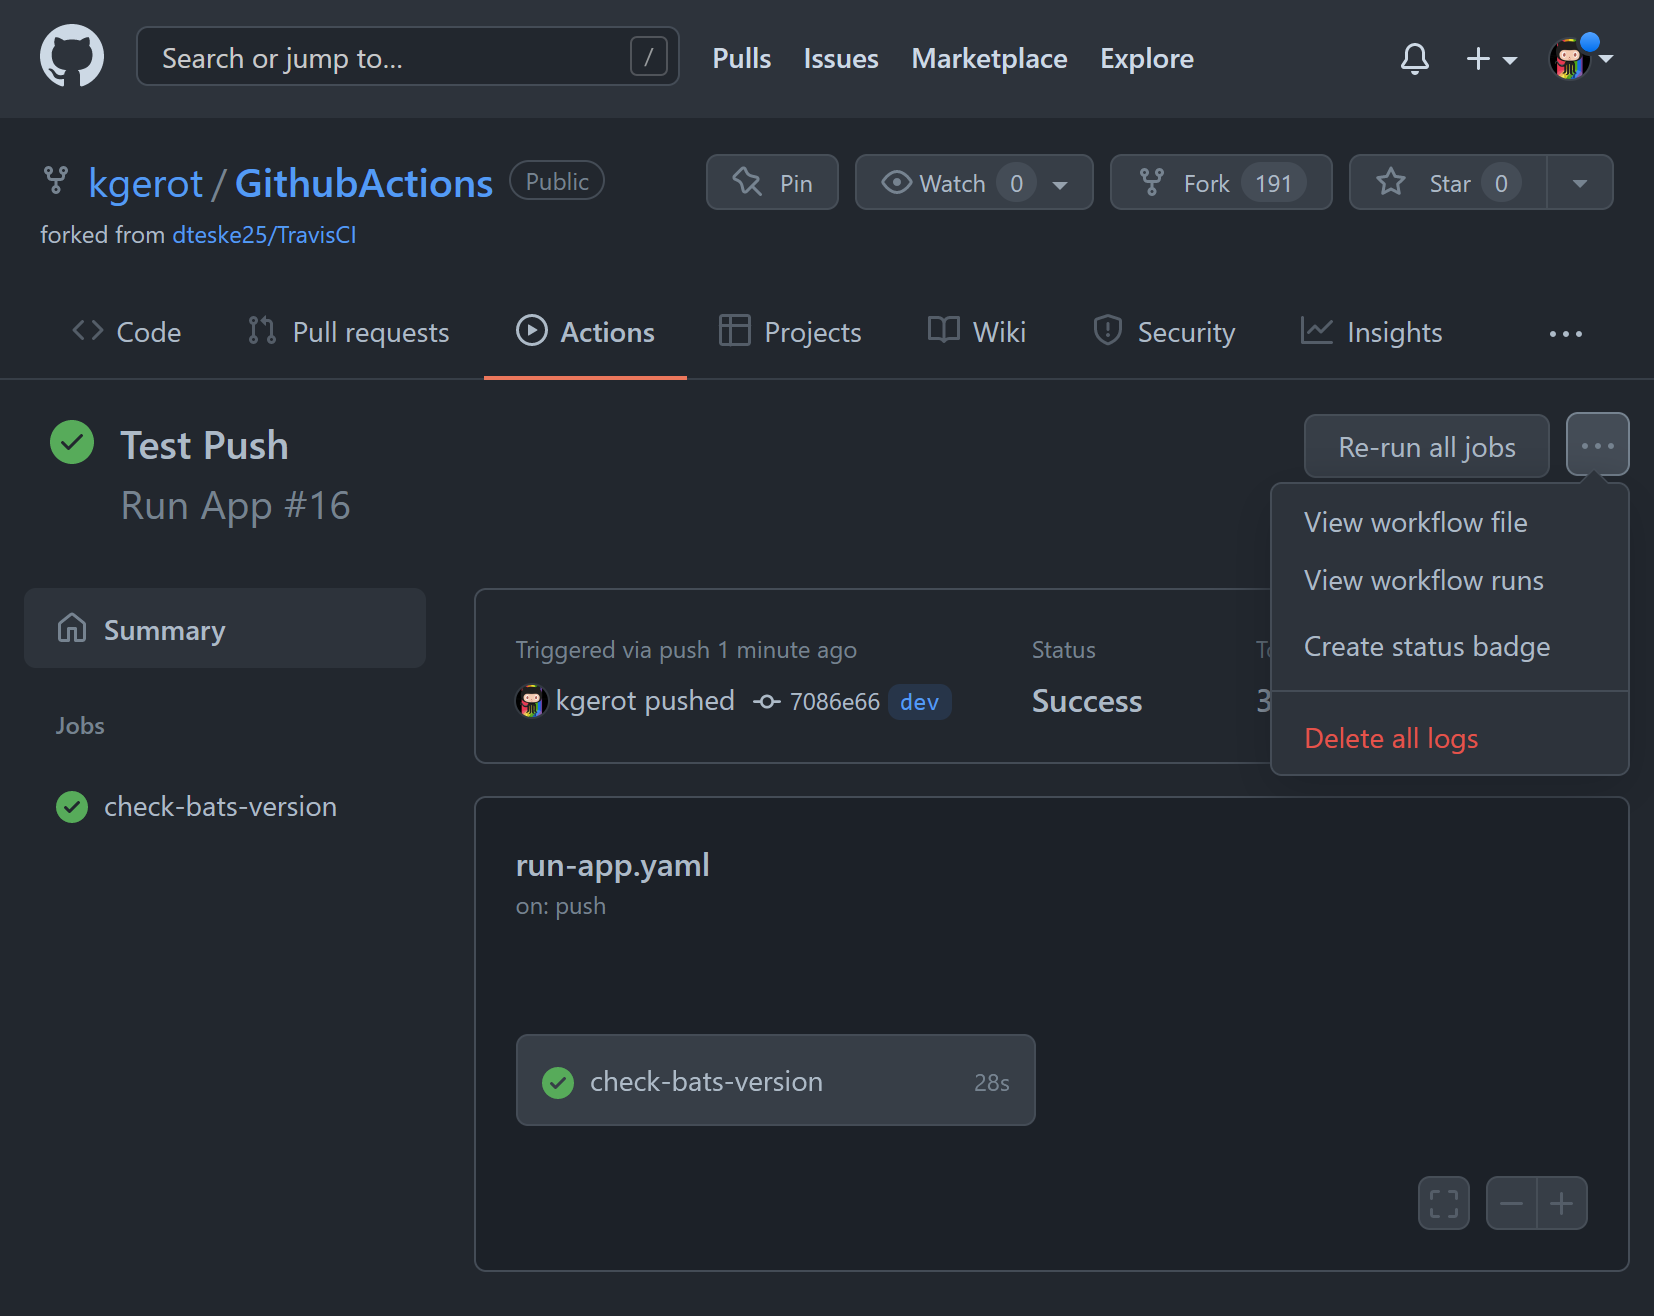The image size is (1654, 1316).
Task: Click the job card green check icon
Action: [x=558, y=1082]
